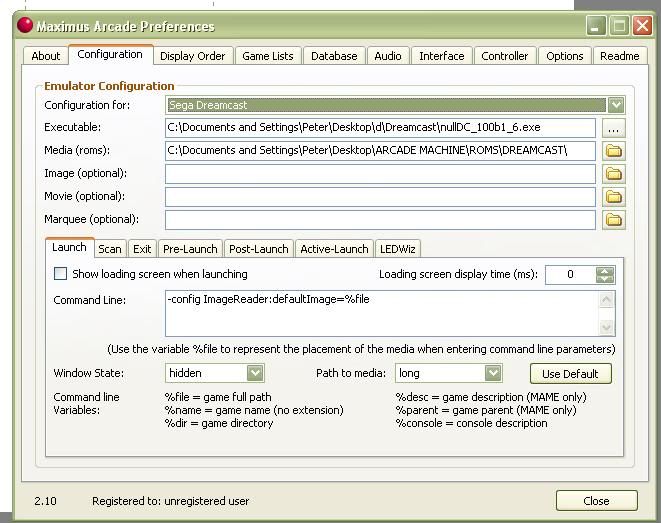The height and width of the screenshot is (523, 661).
Task: Click in the Movie (optional) field
Action: point(380,196)
